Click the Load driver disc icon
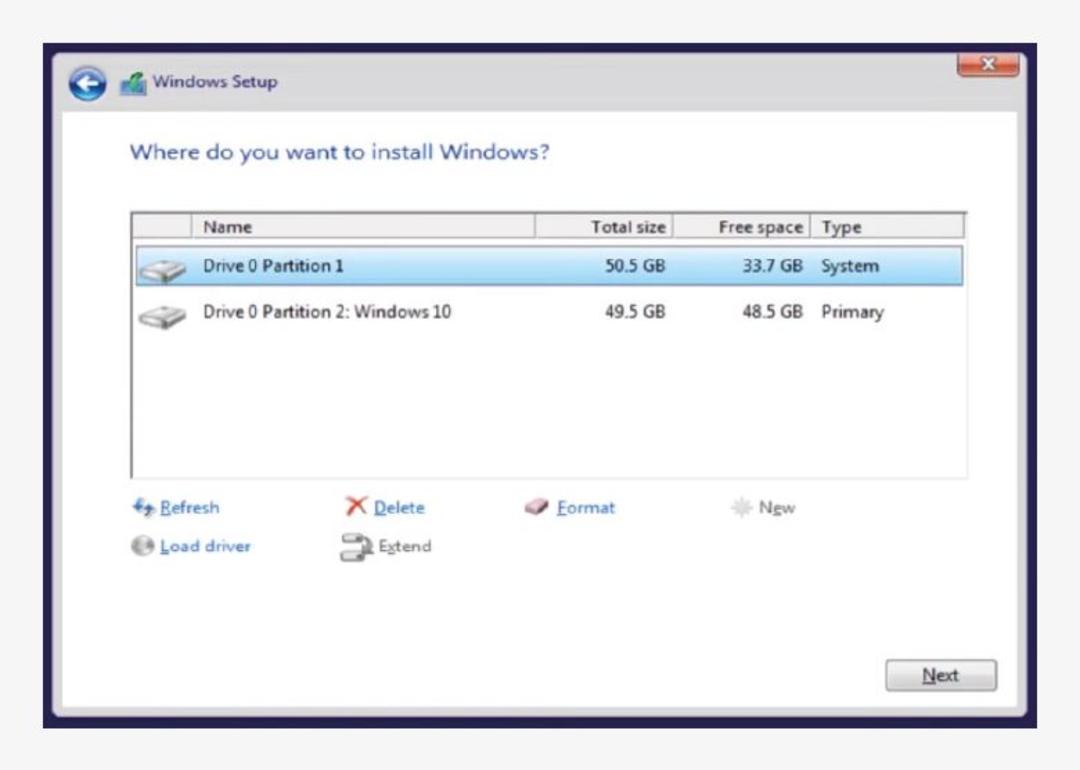Screen dimensions: 1080x770 pos(143,545)
